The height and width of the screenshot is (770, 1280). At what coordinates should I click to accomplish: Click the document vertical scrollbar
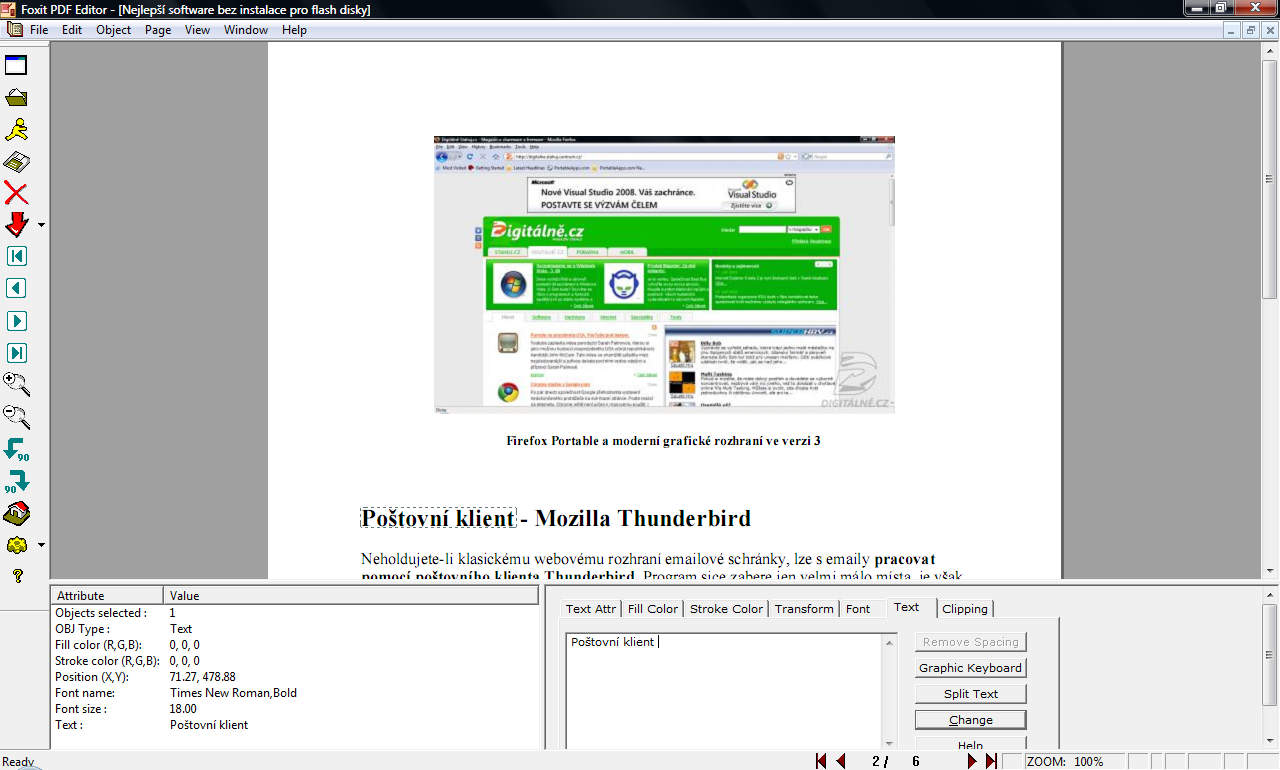click(x=1270, y=310)
